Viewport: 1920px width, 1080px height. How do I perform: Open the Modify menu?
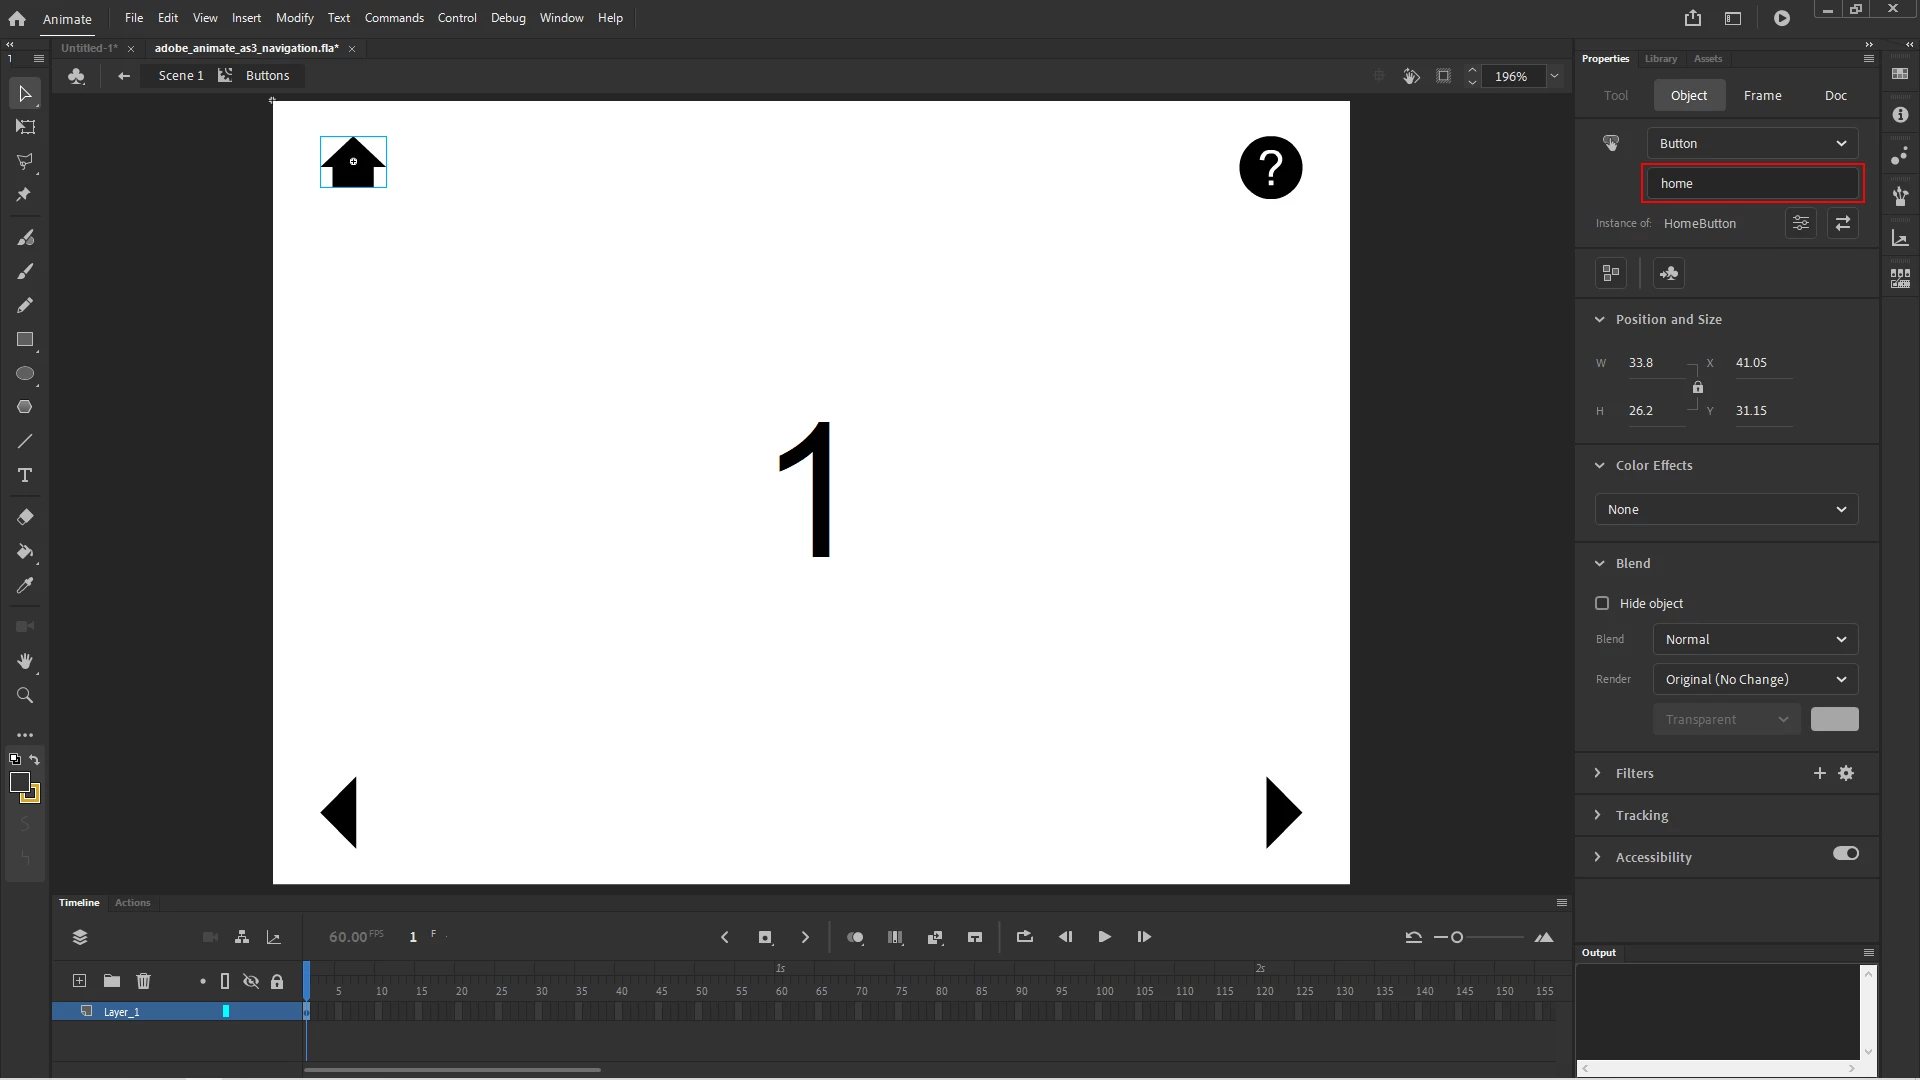point(294,18)
